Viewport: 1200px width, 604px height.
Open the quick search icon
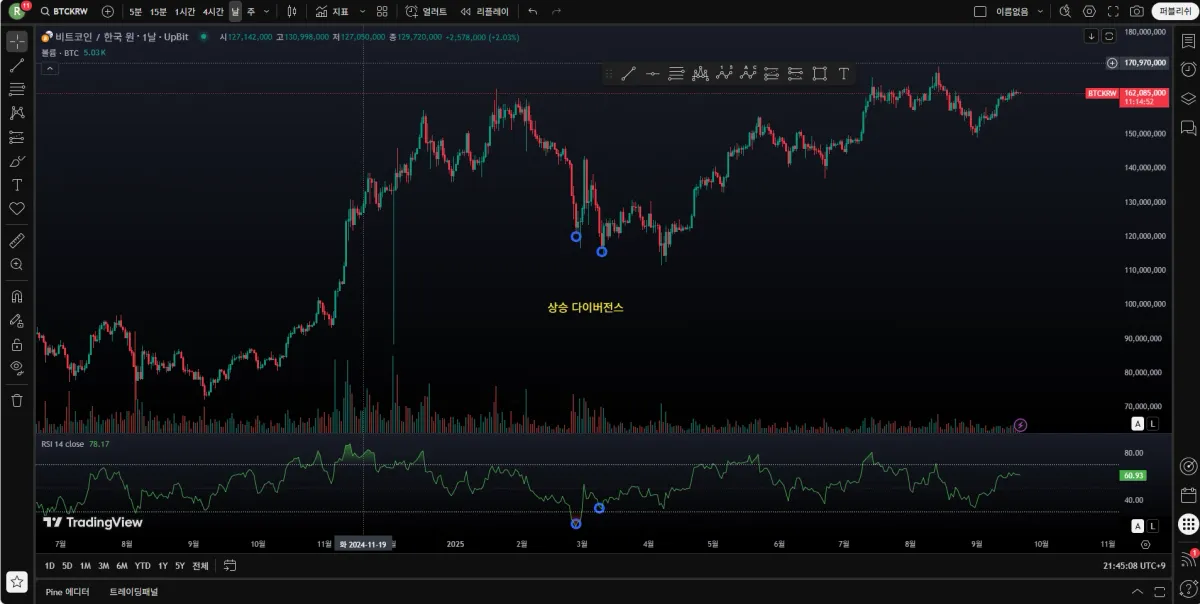click(1065, 11)
